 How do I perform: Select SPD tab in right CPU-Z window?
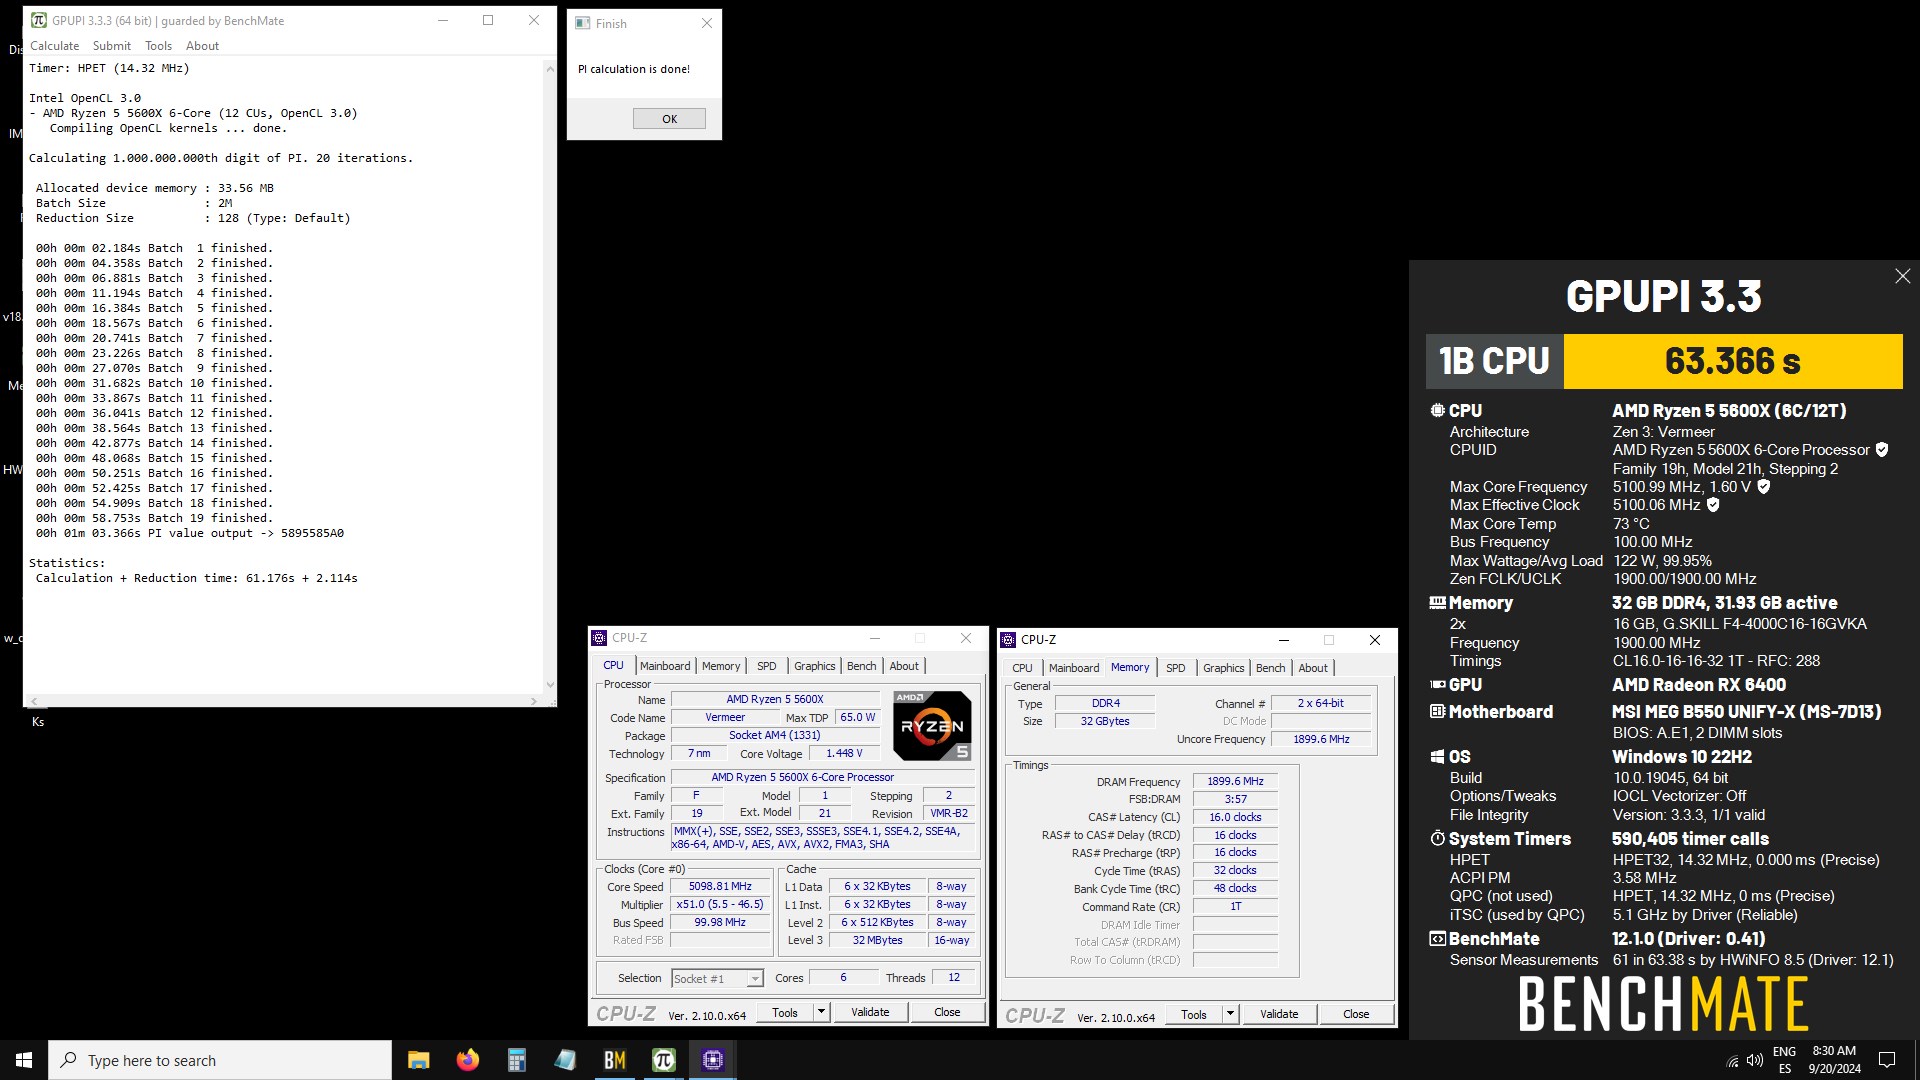[x=1175, y=668]
